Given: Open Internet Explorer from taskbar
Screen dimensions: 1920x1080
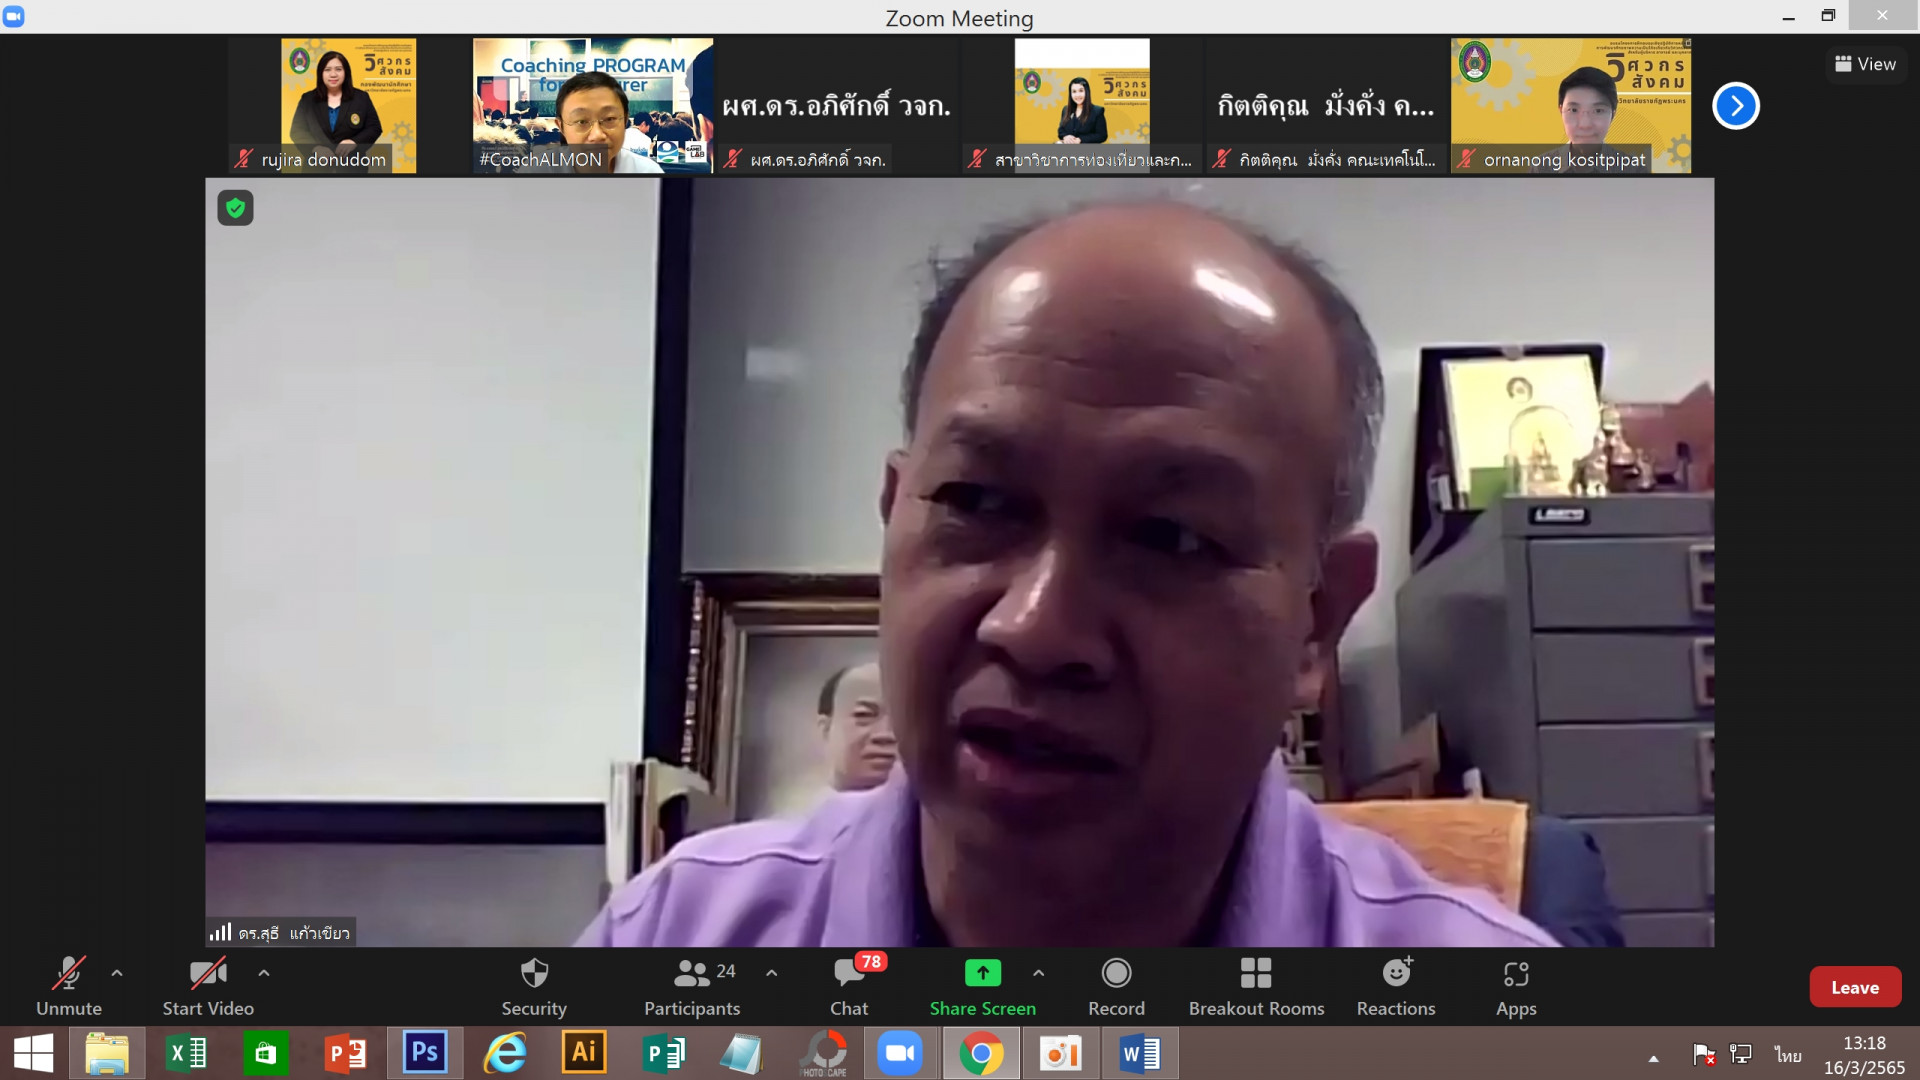Looking at the screenshot, I should tap(505, 1054).
